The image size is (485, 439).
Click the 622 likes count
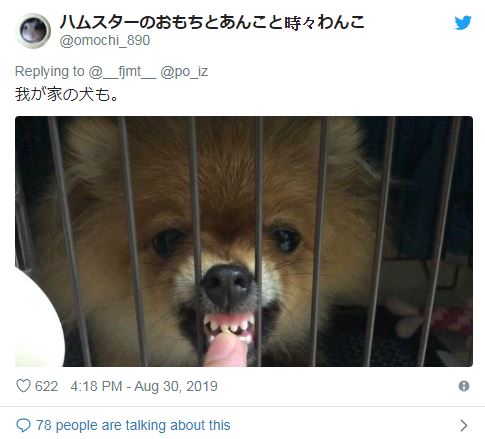coord(46,386)
